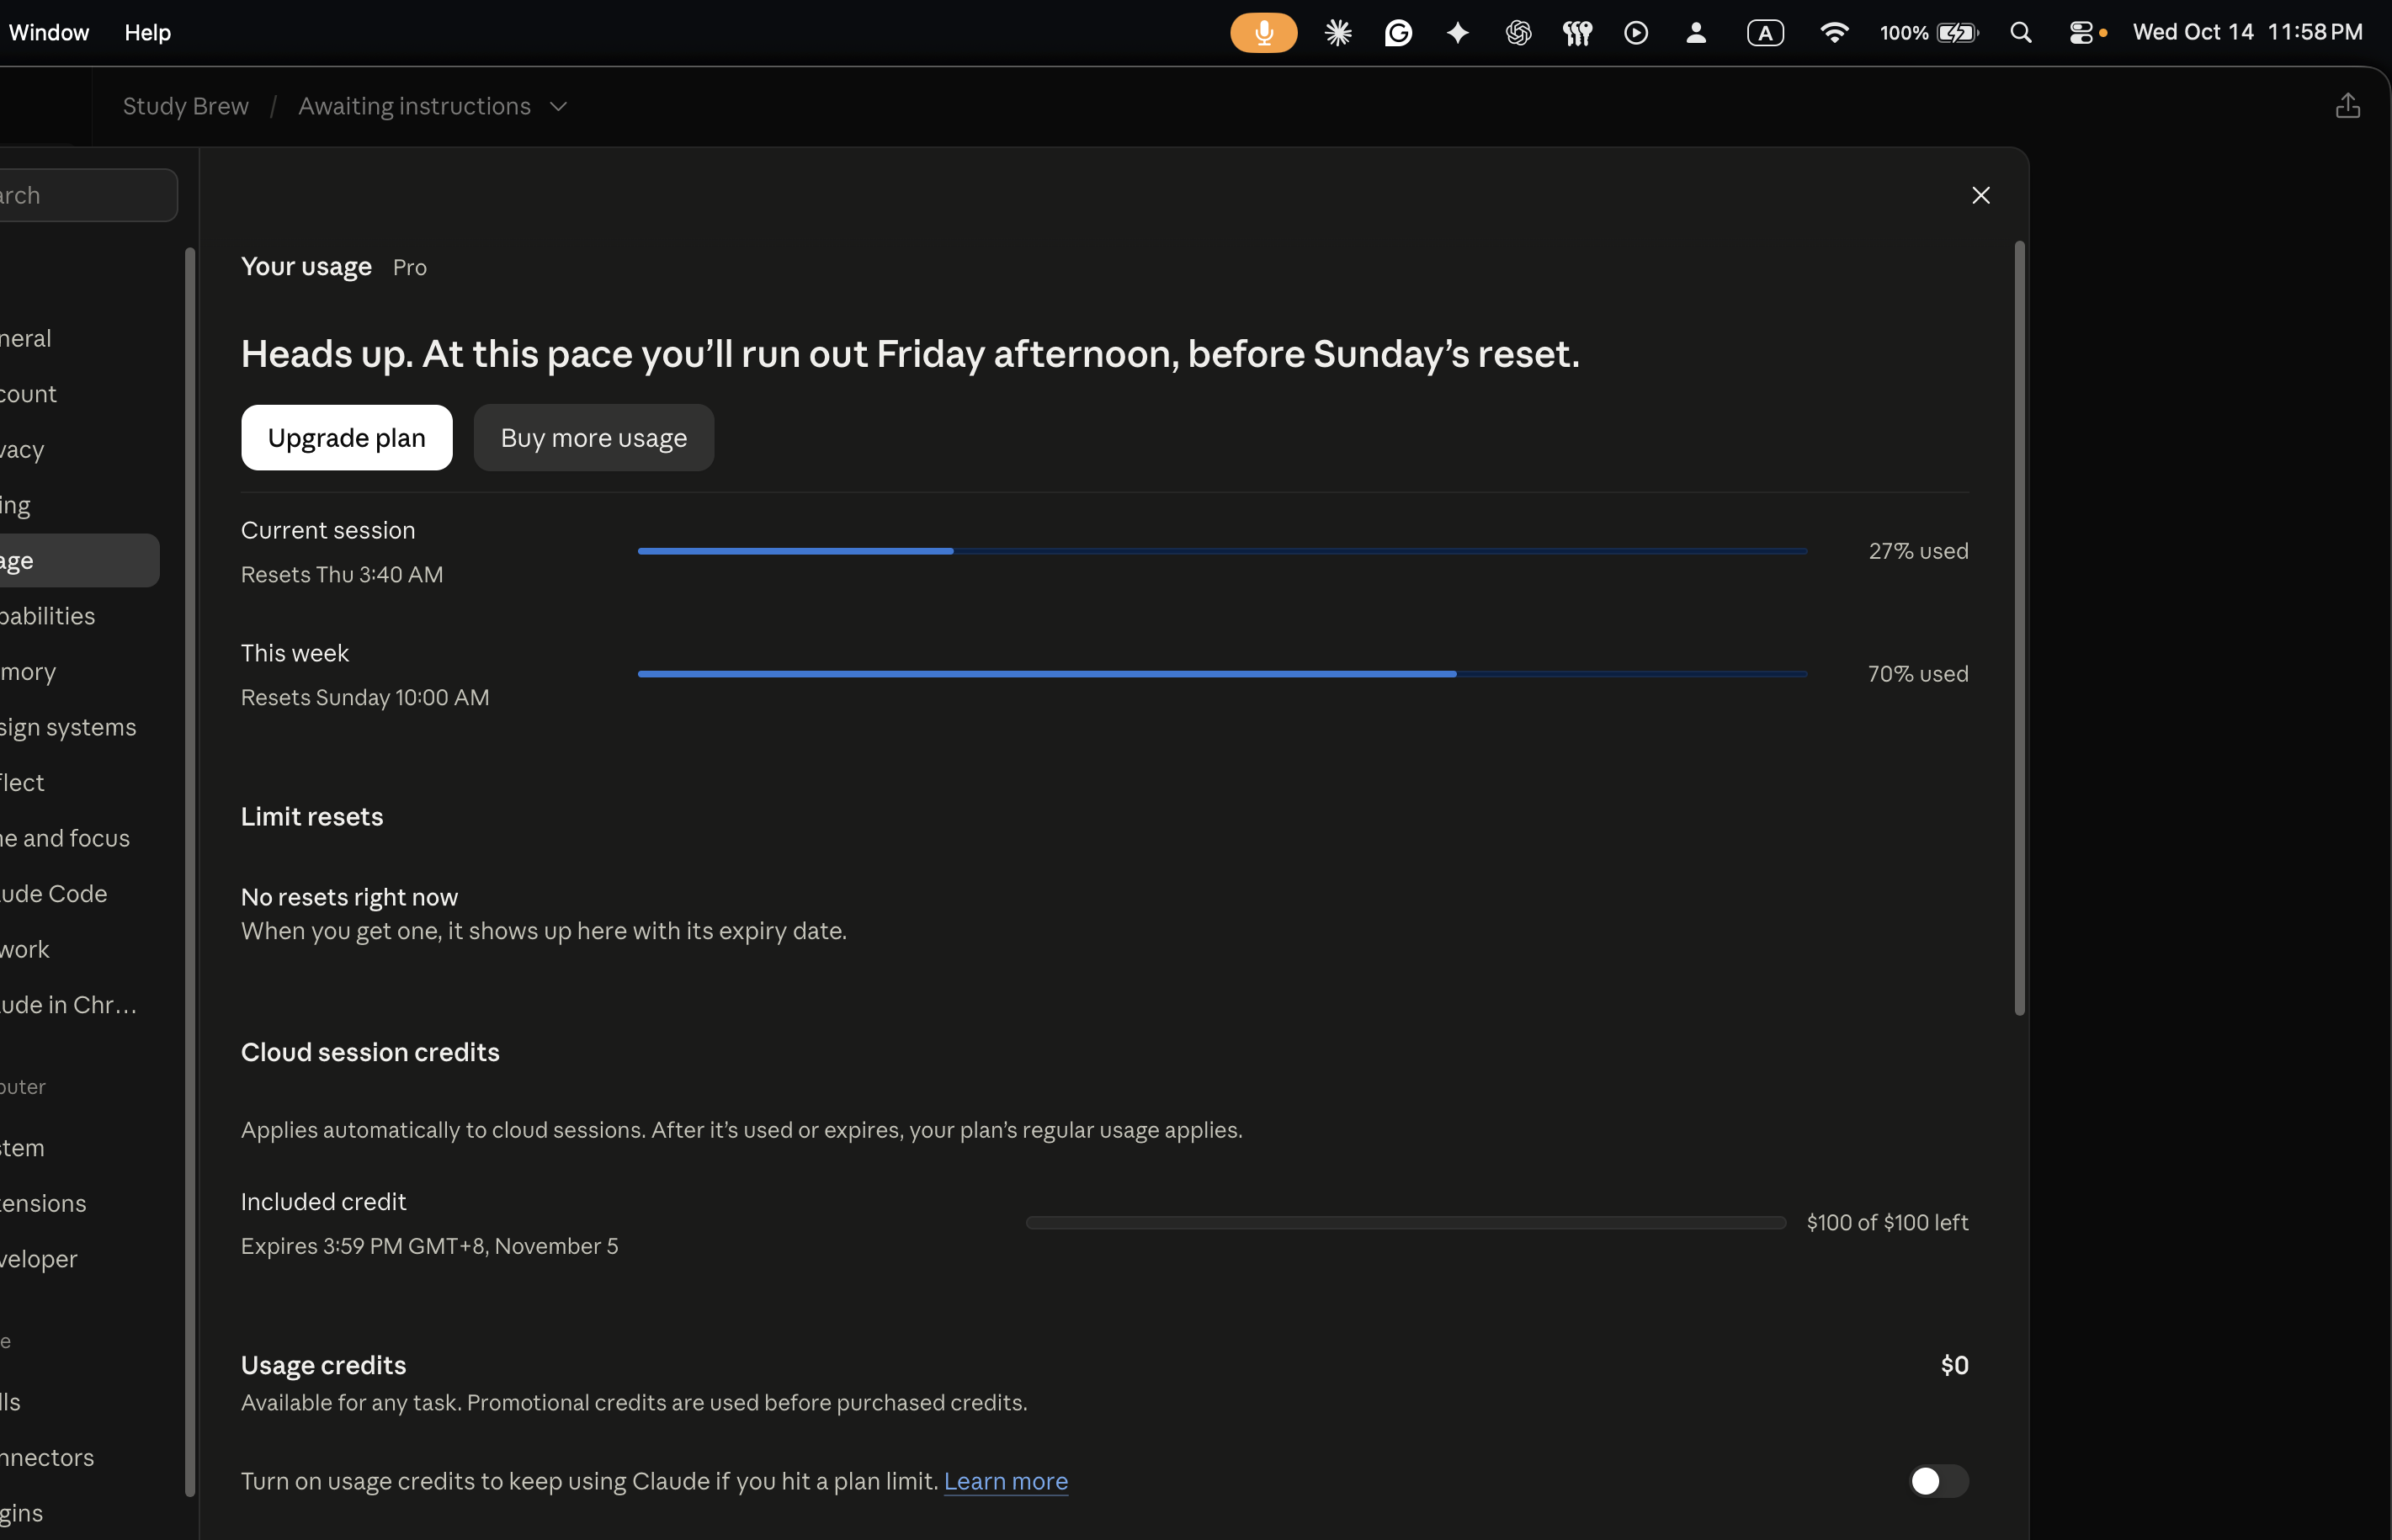
Task: Click the settings search field
Action: click(88, 195)
